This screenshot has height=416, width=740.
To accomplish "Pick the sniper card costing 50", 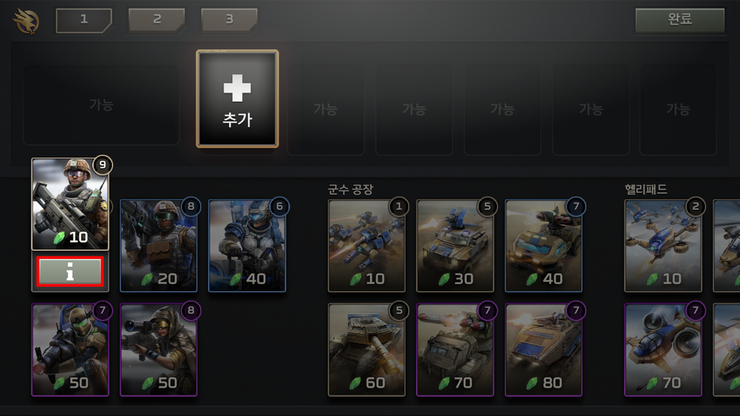I will (x=159, y=349).
